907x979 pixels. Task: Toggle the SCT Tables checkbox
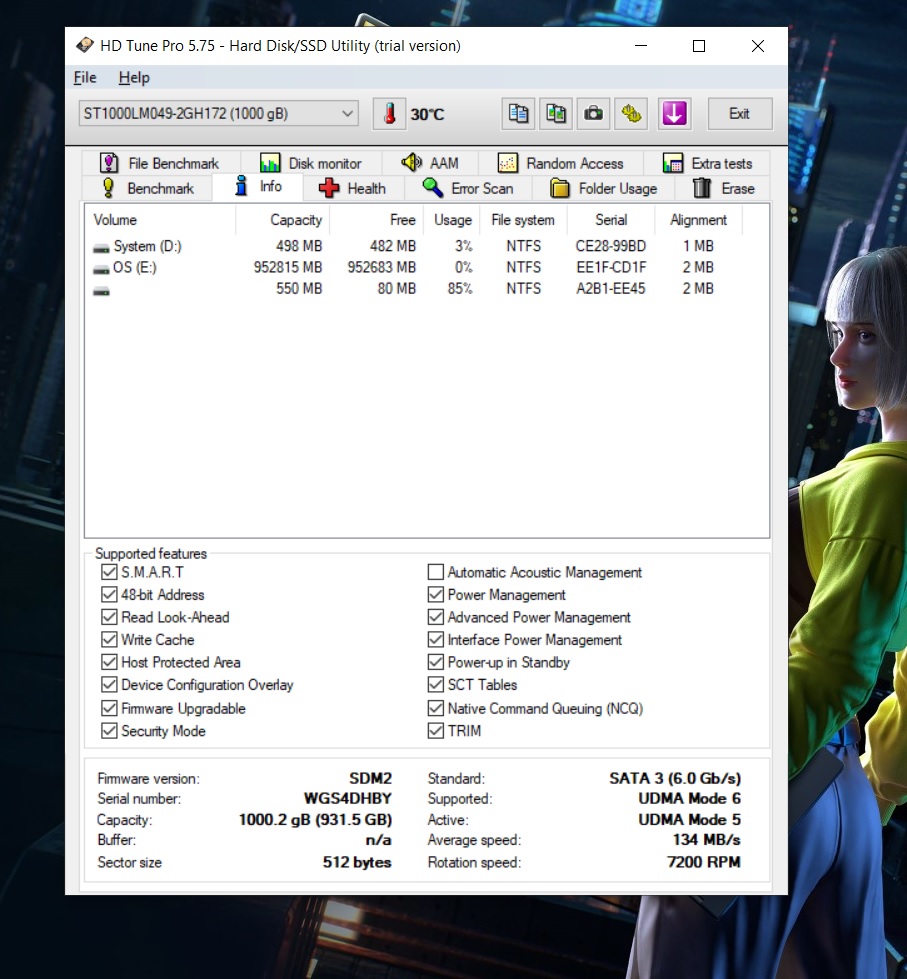(x=436, y=684)
